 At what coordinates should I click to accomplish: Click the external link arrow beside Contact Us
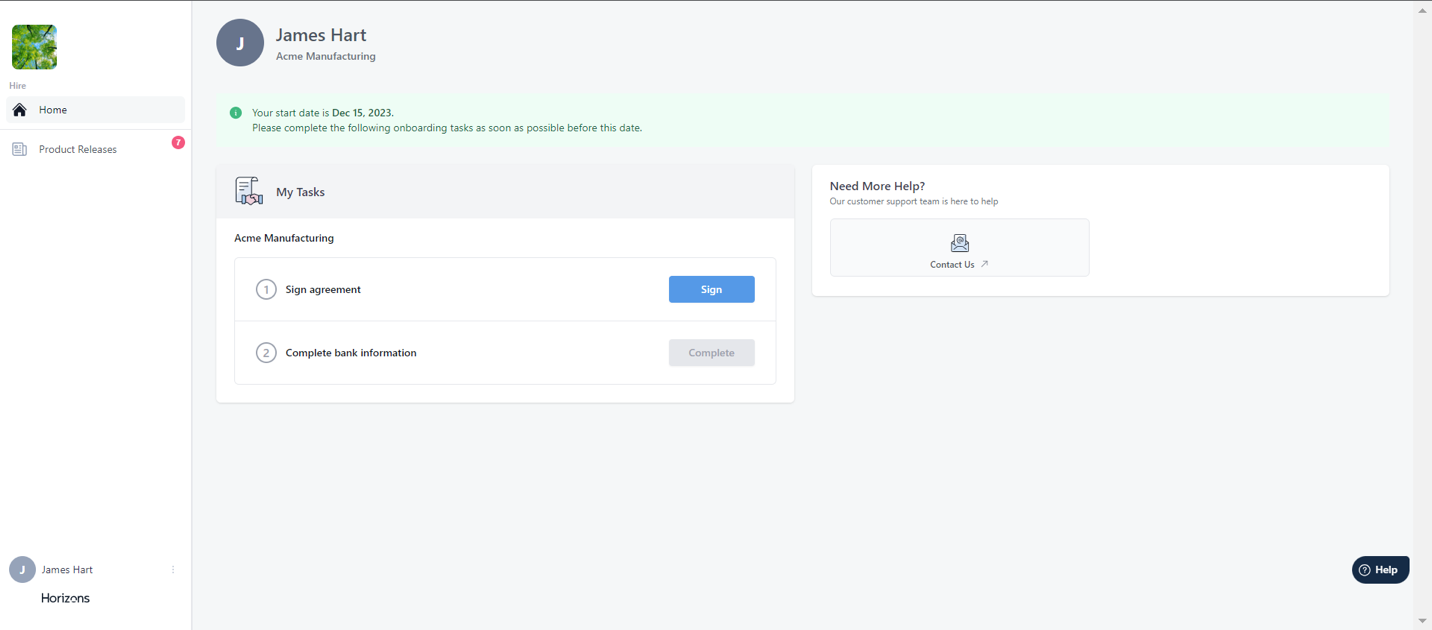(984, 264)
